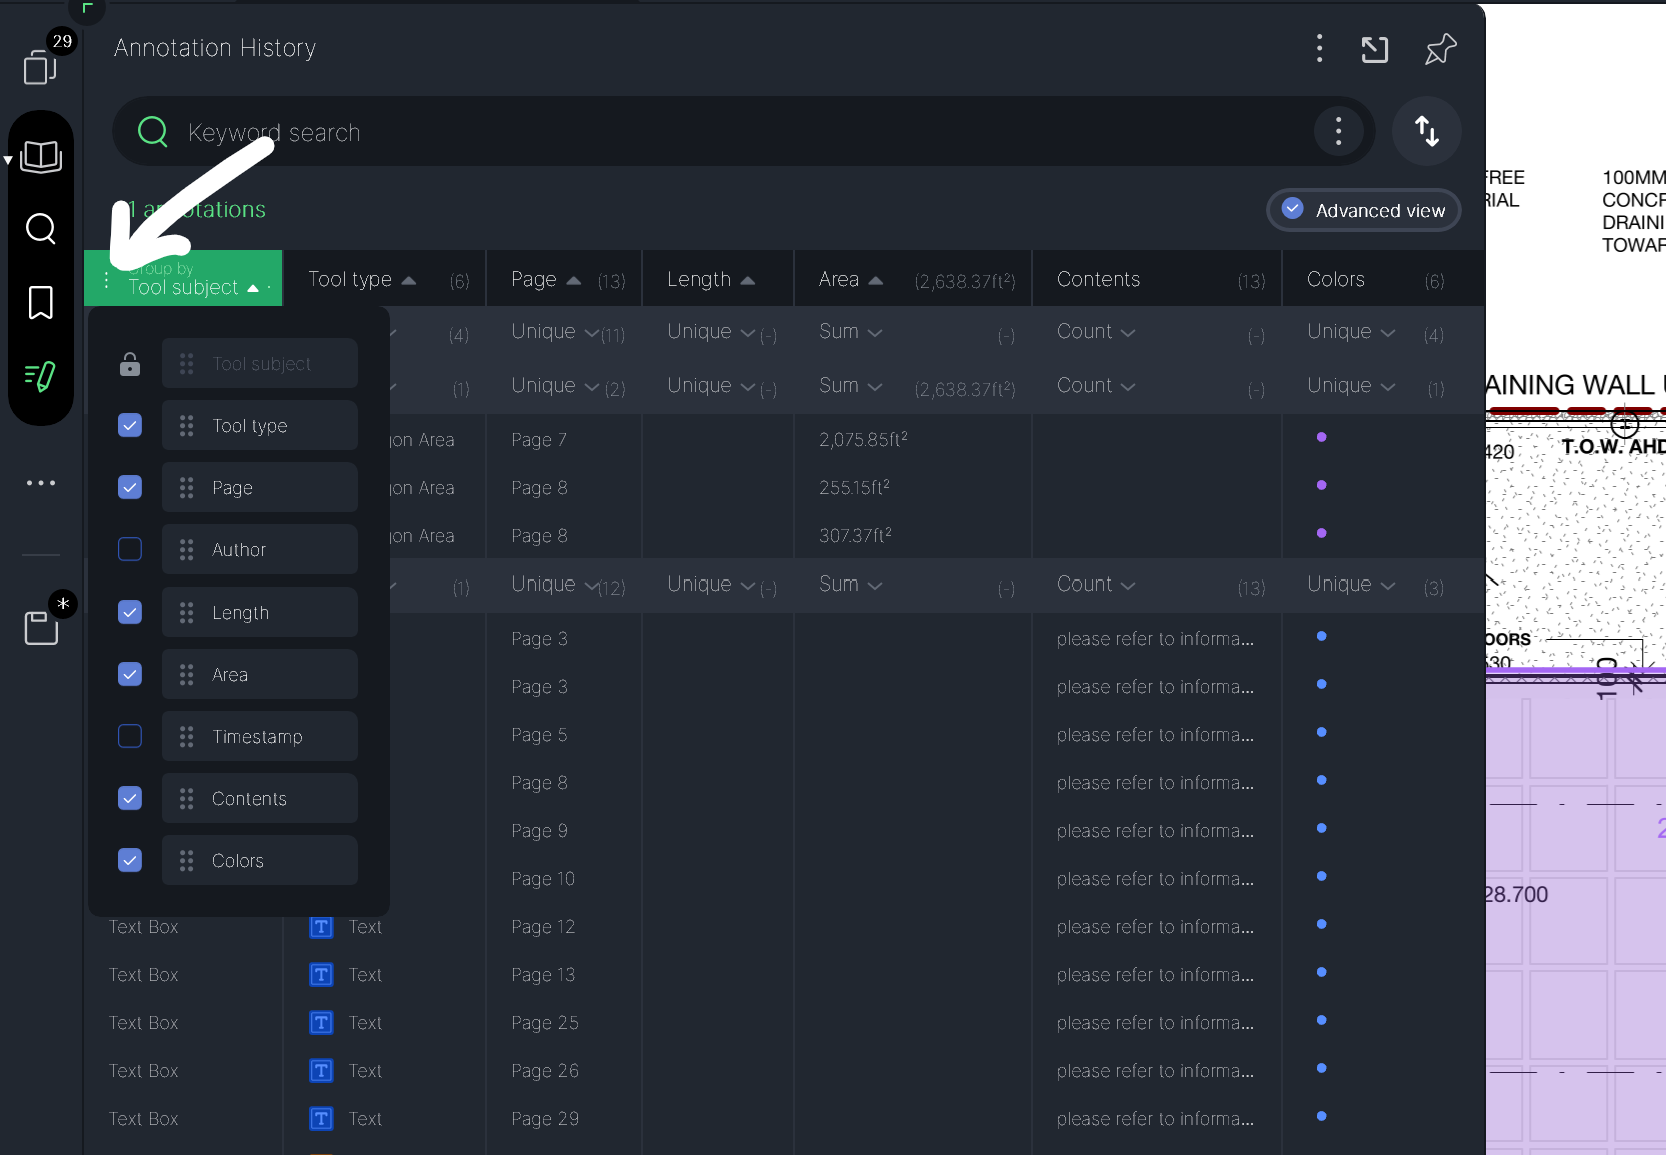The height and width of the screenshot is (1156, 1666).
Task: Uncheck the Tool type column checkbox
Action: click(x=130, y=426)
